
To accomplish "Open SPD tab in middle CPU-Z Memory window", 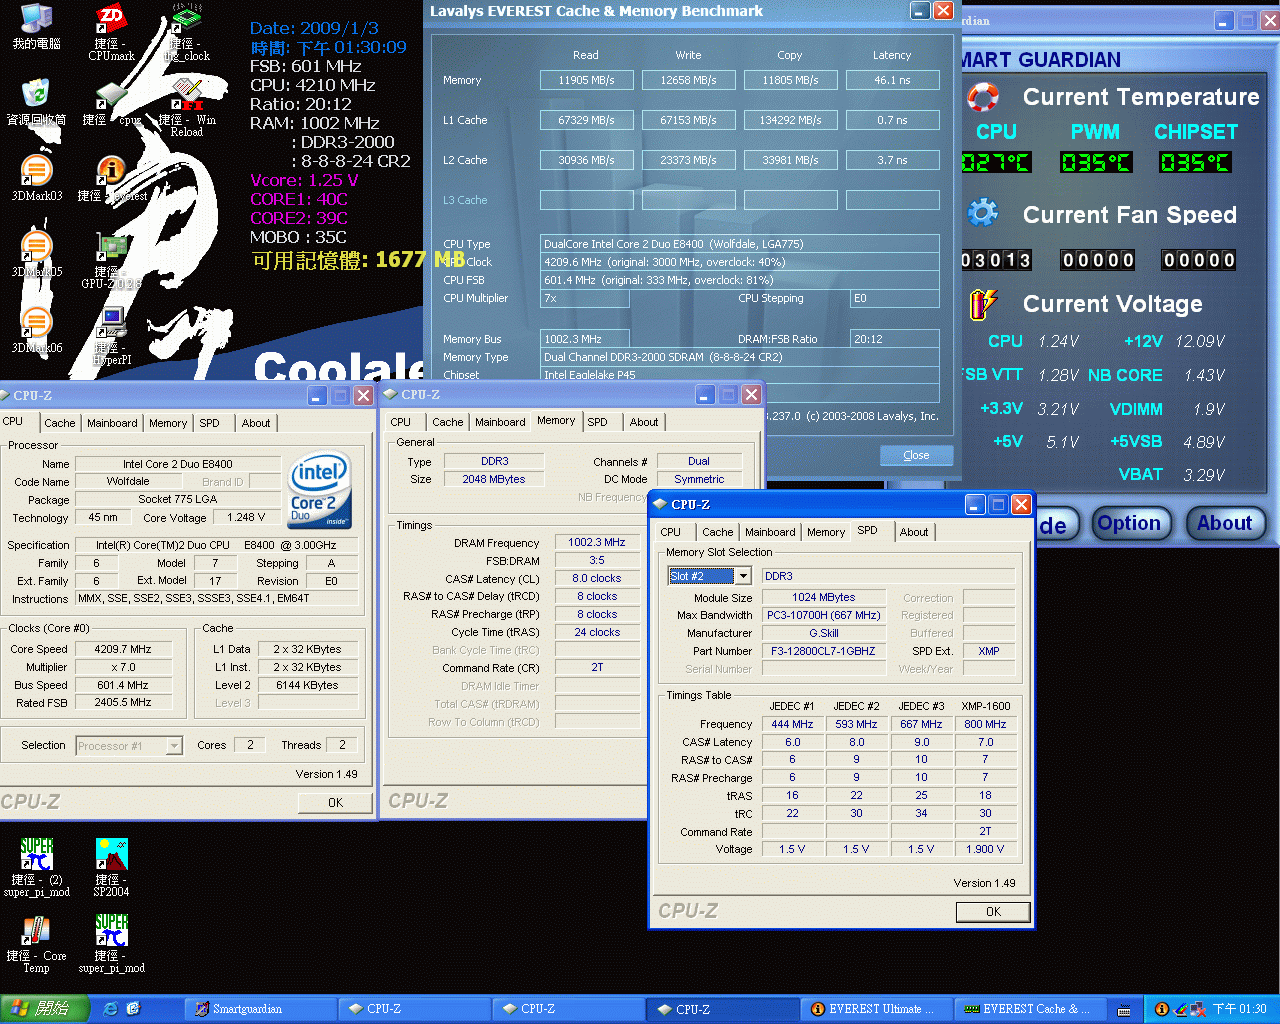I will 597,422.
